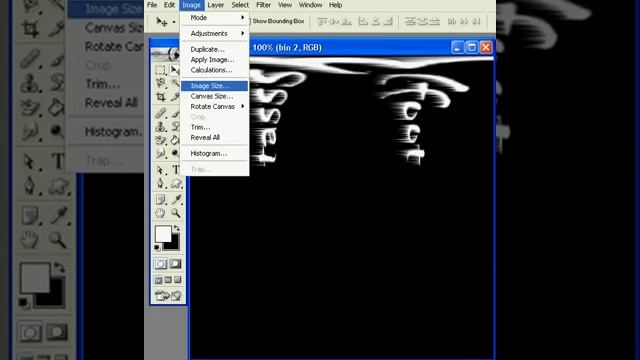Open the Layer menu
Viewport: 640px width, 360px height.
[216, 5]
